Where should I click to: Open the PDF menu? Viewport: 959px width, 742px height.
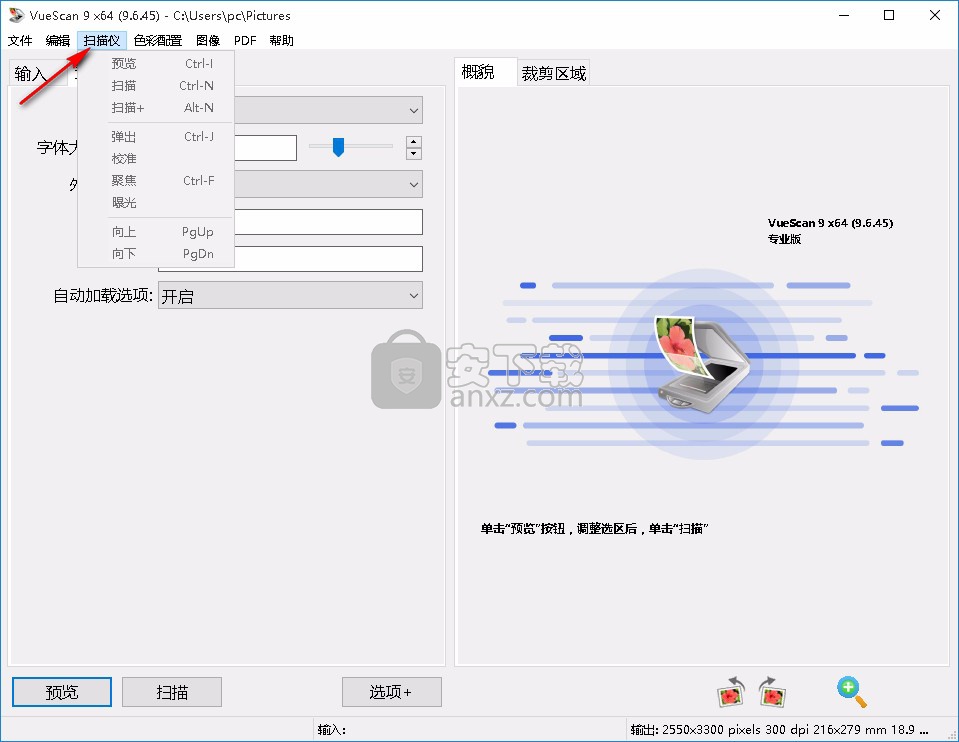pos(245,40)
